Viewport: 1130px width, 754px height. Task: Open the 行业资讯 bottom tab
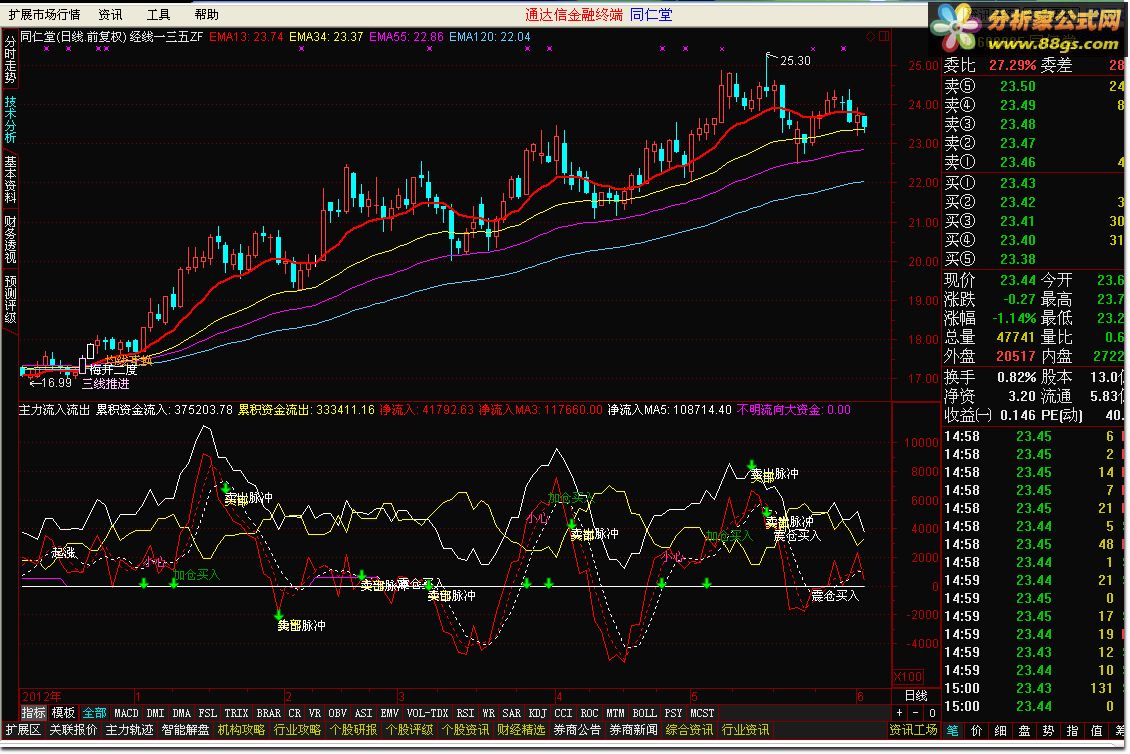tap(745, 730)
